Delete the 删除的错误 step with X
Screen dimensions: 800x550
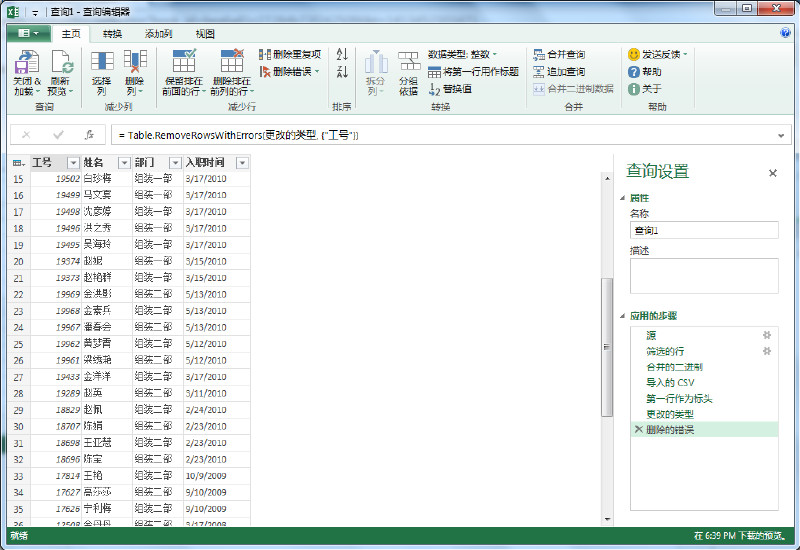coord(638,430)
